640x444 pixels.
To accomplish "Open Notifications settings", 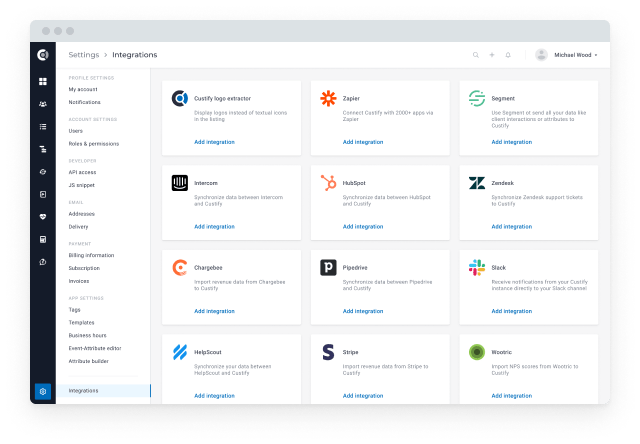I will coord(84,102).
